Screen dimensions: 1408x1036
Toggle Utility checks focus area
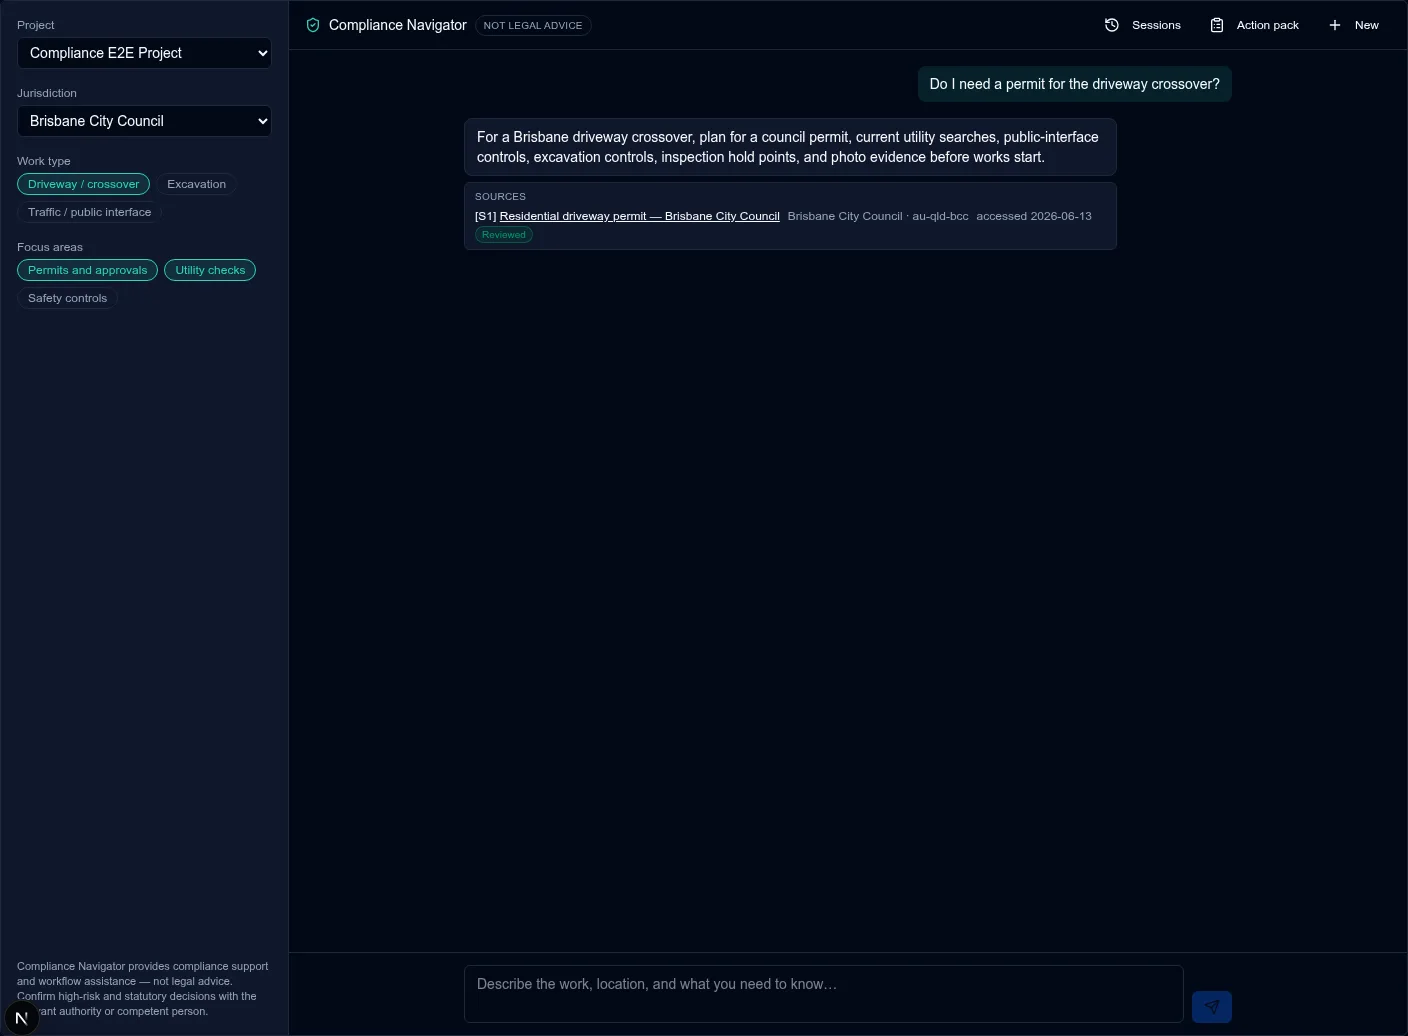click(210, 270)
